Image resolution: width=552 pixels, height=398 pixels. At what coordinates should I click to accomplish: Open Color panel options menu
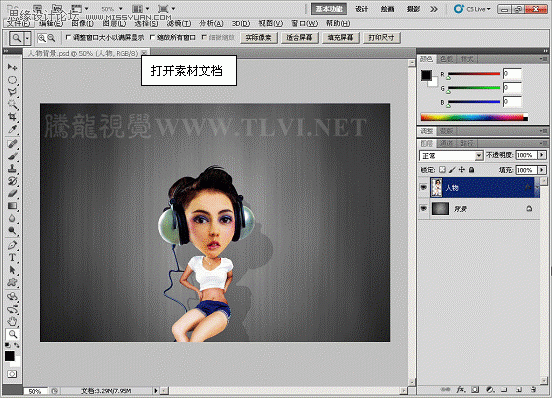coord(544,59)
